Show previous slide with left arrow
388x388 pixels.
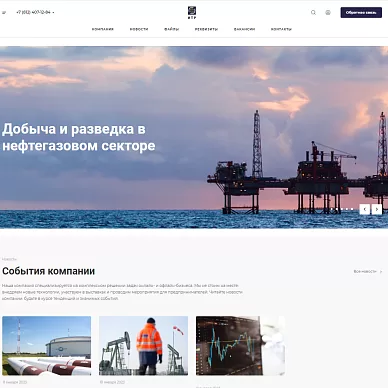(x=365, y=209)
